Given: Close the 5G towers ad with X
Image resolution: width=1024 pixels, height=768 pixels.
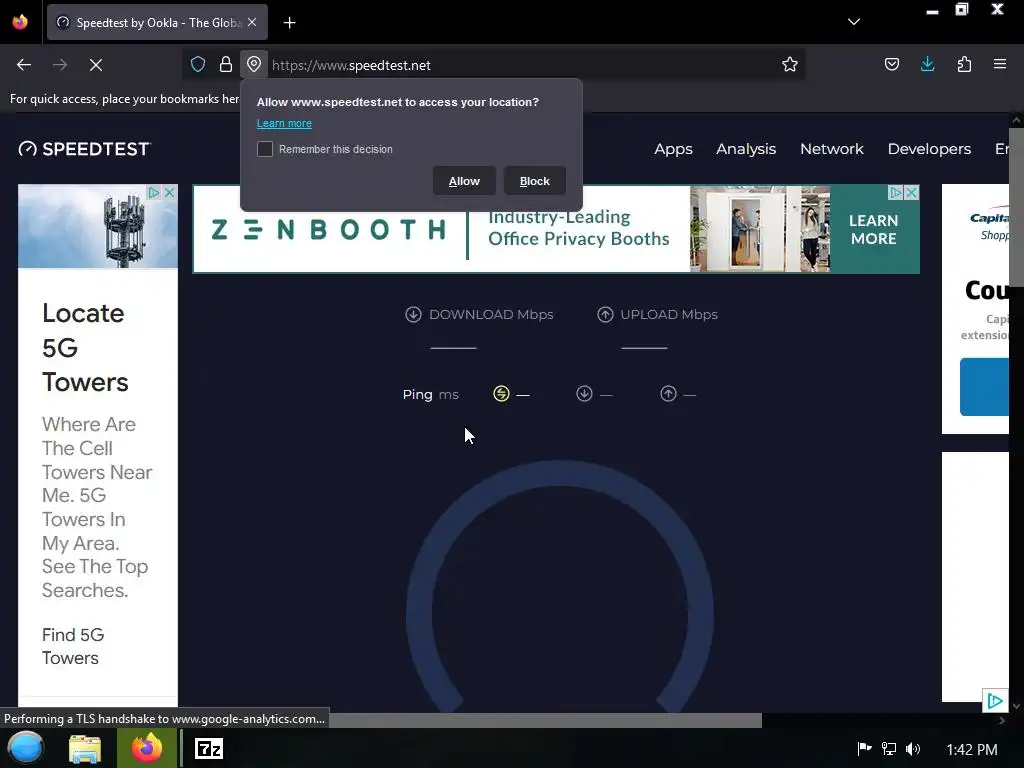Looking at the screenshot, I should coord(169,192).
